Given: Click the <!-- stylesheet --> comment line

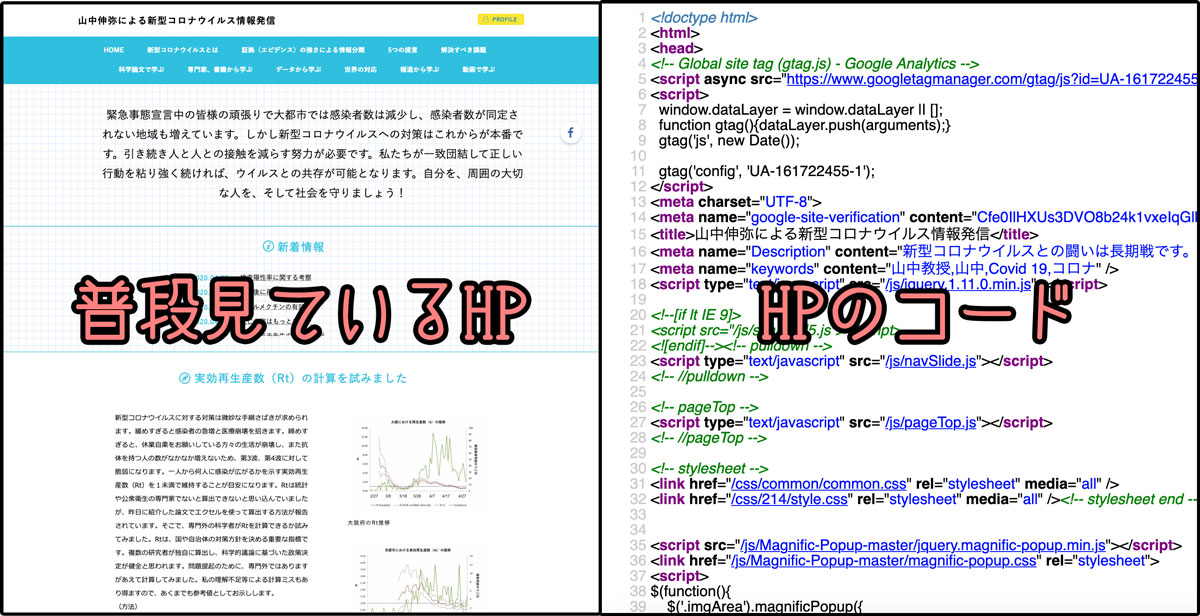Looking at the screenshot, I should coord(709,470).
